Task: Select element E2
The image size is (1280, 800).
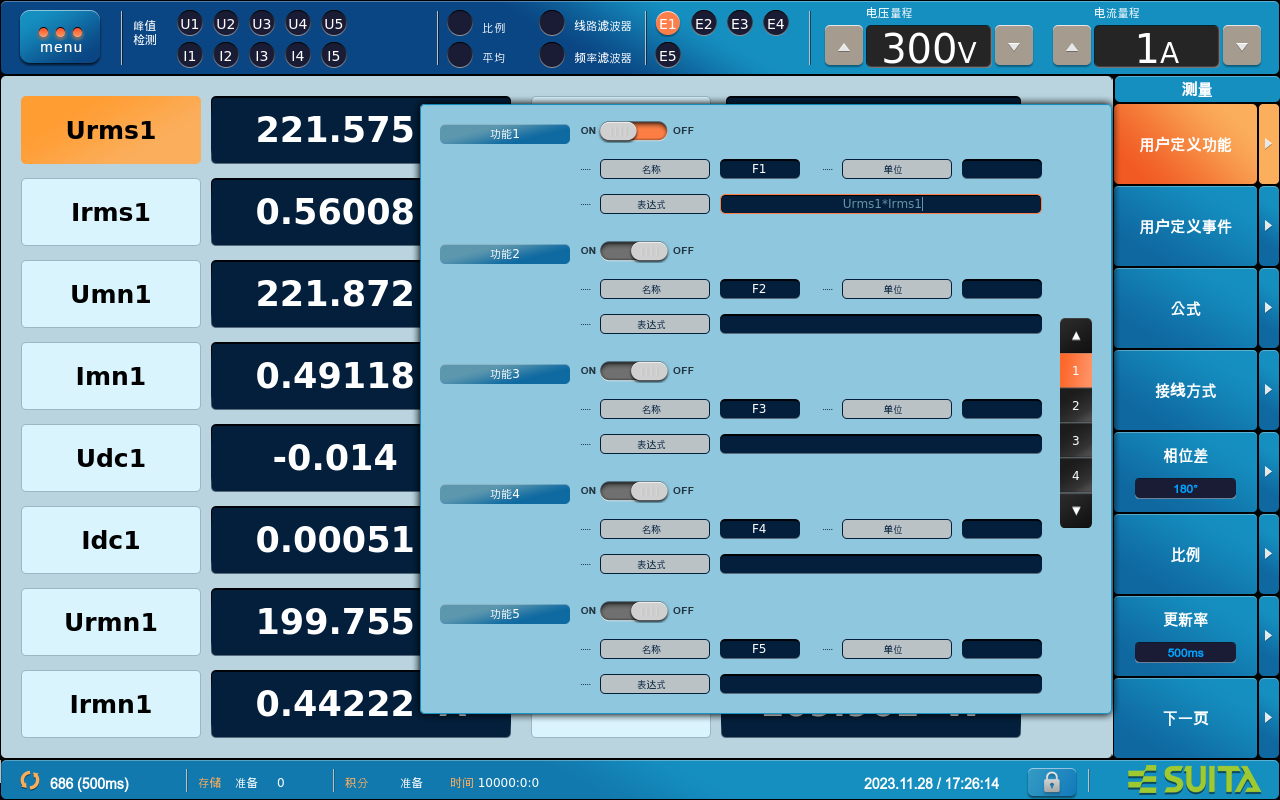Action: point(704,23)
